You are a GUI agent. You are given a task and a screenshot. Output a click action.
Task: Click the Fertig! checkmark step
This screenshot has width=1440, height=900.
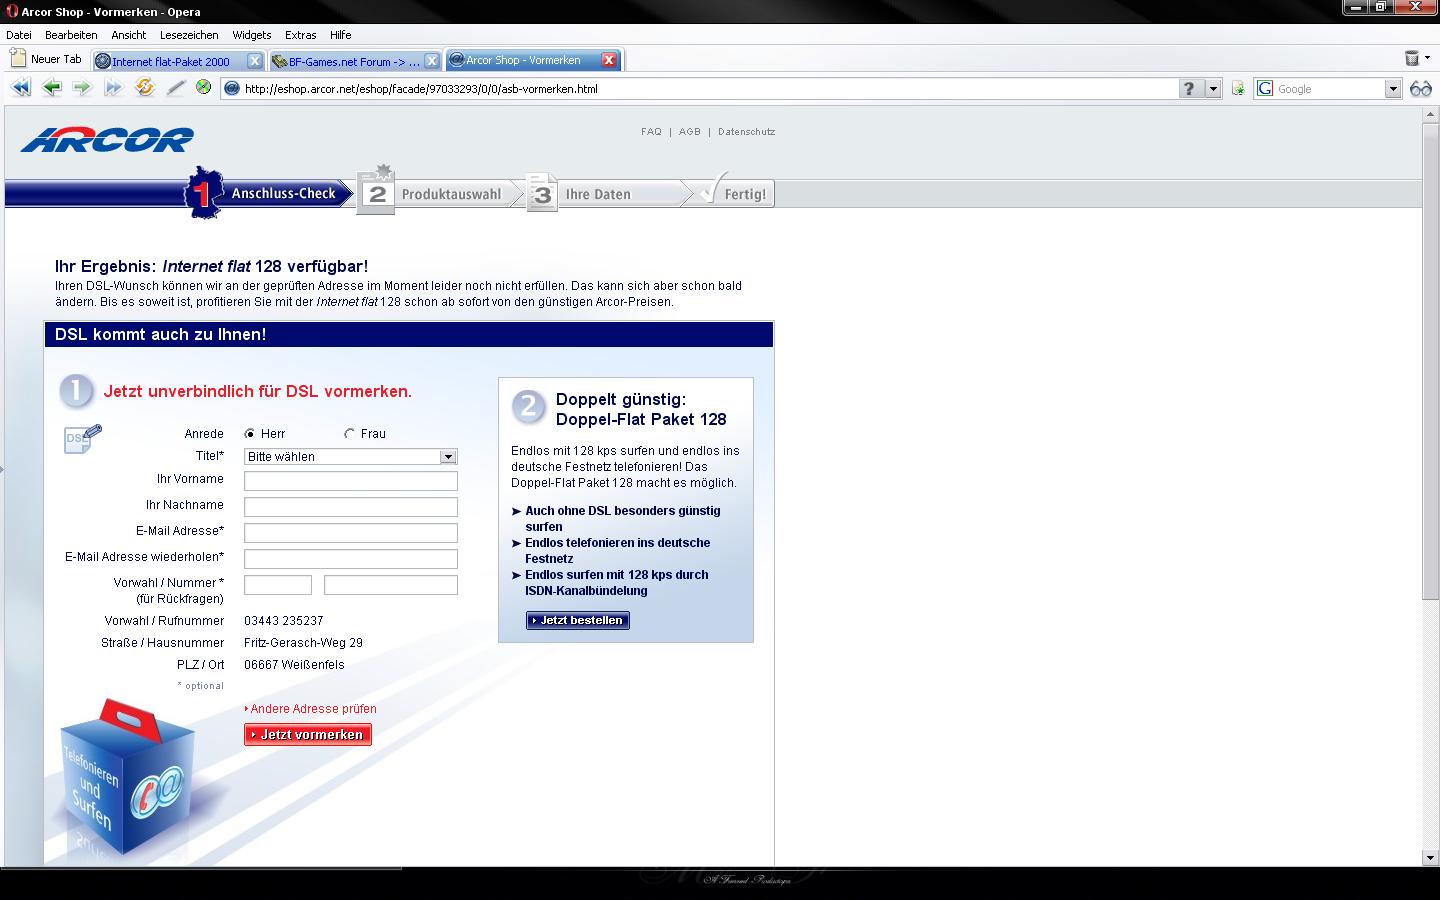click(735, 192)
